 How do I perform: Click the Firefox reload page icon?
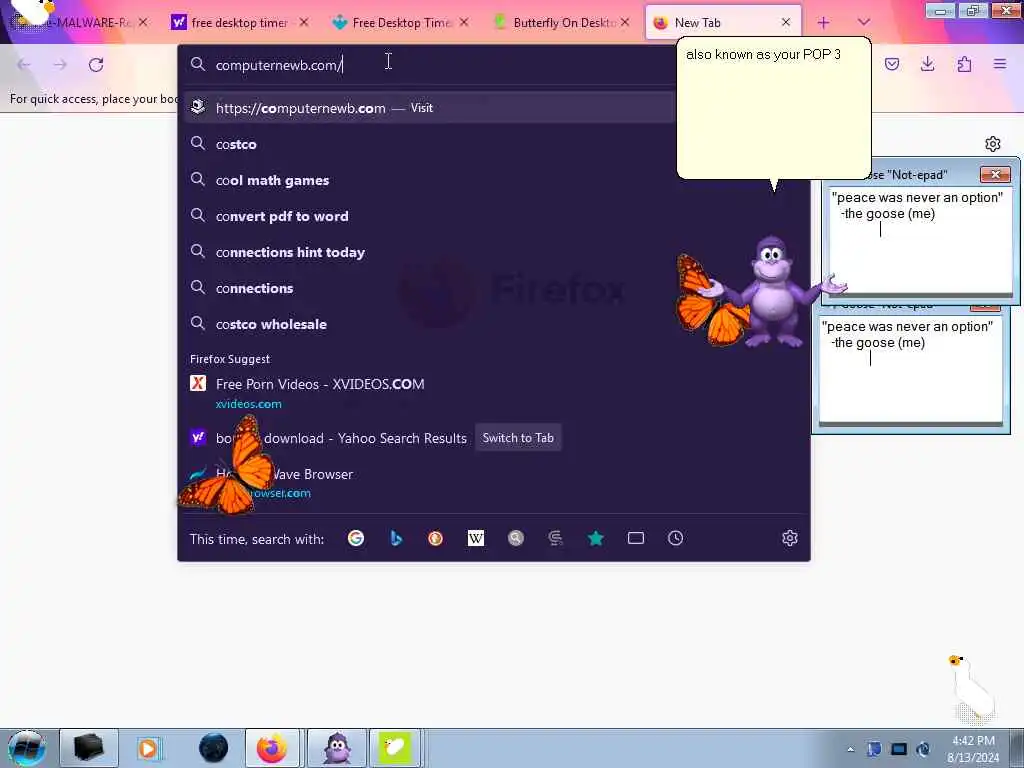[96, 65]
